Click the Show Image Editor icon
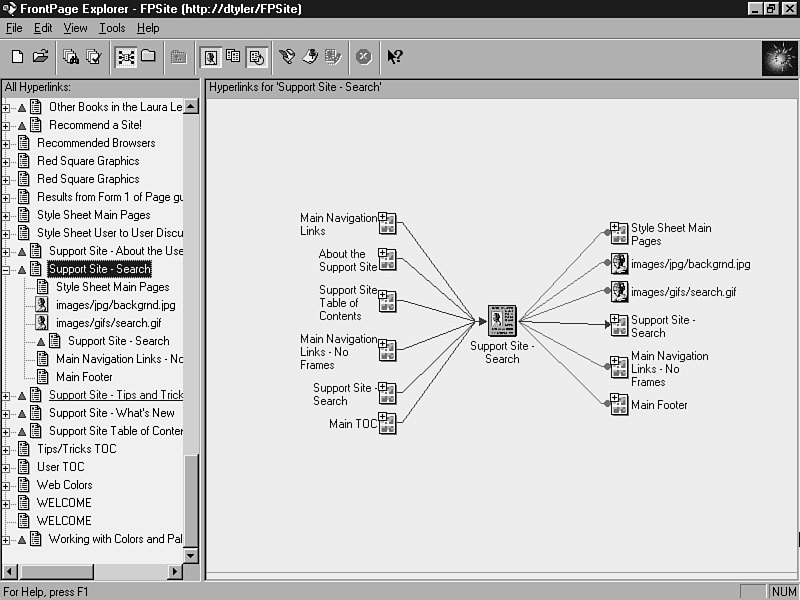The width and height of the screenshot is (800, 600). (333, 57)
